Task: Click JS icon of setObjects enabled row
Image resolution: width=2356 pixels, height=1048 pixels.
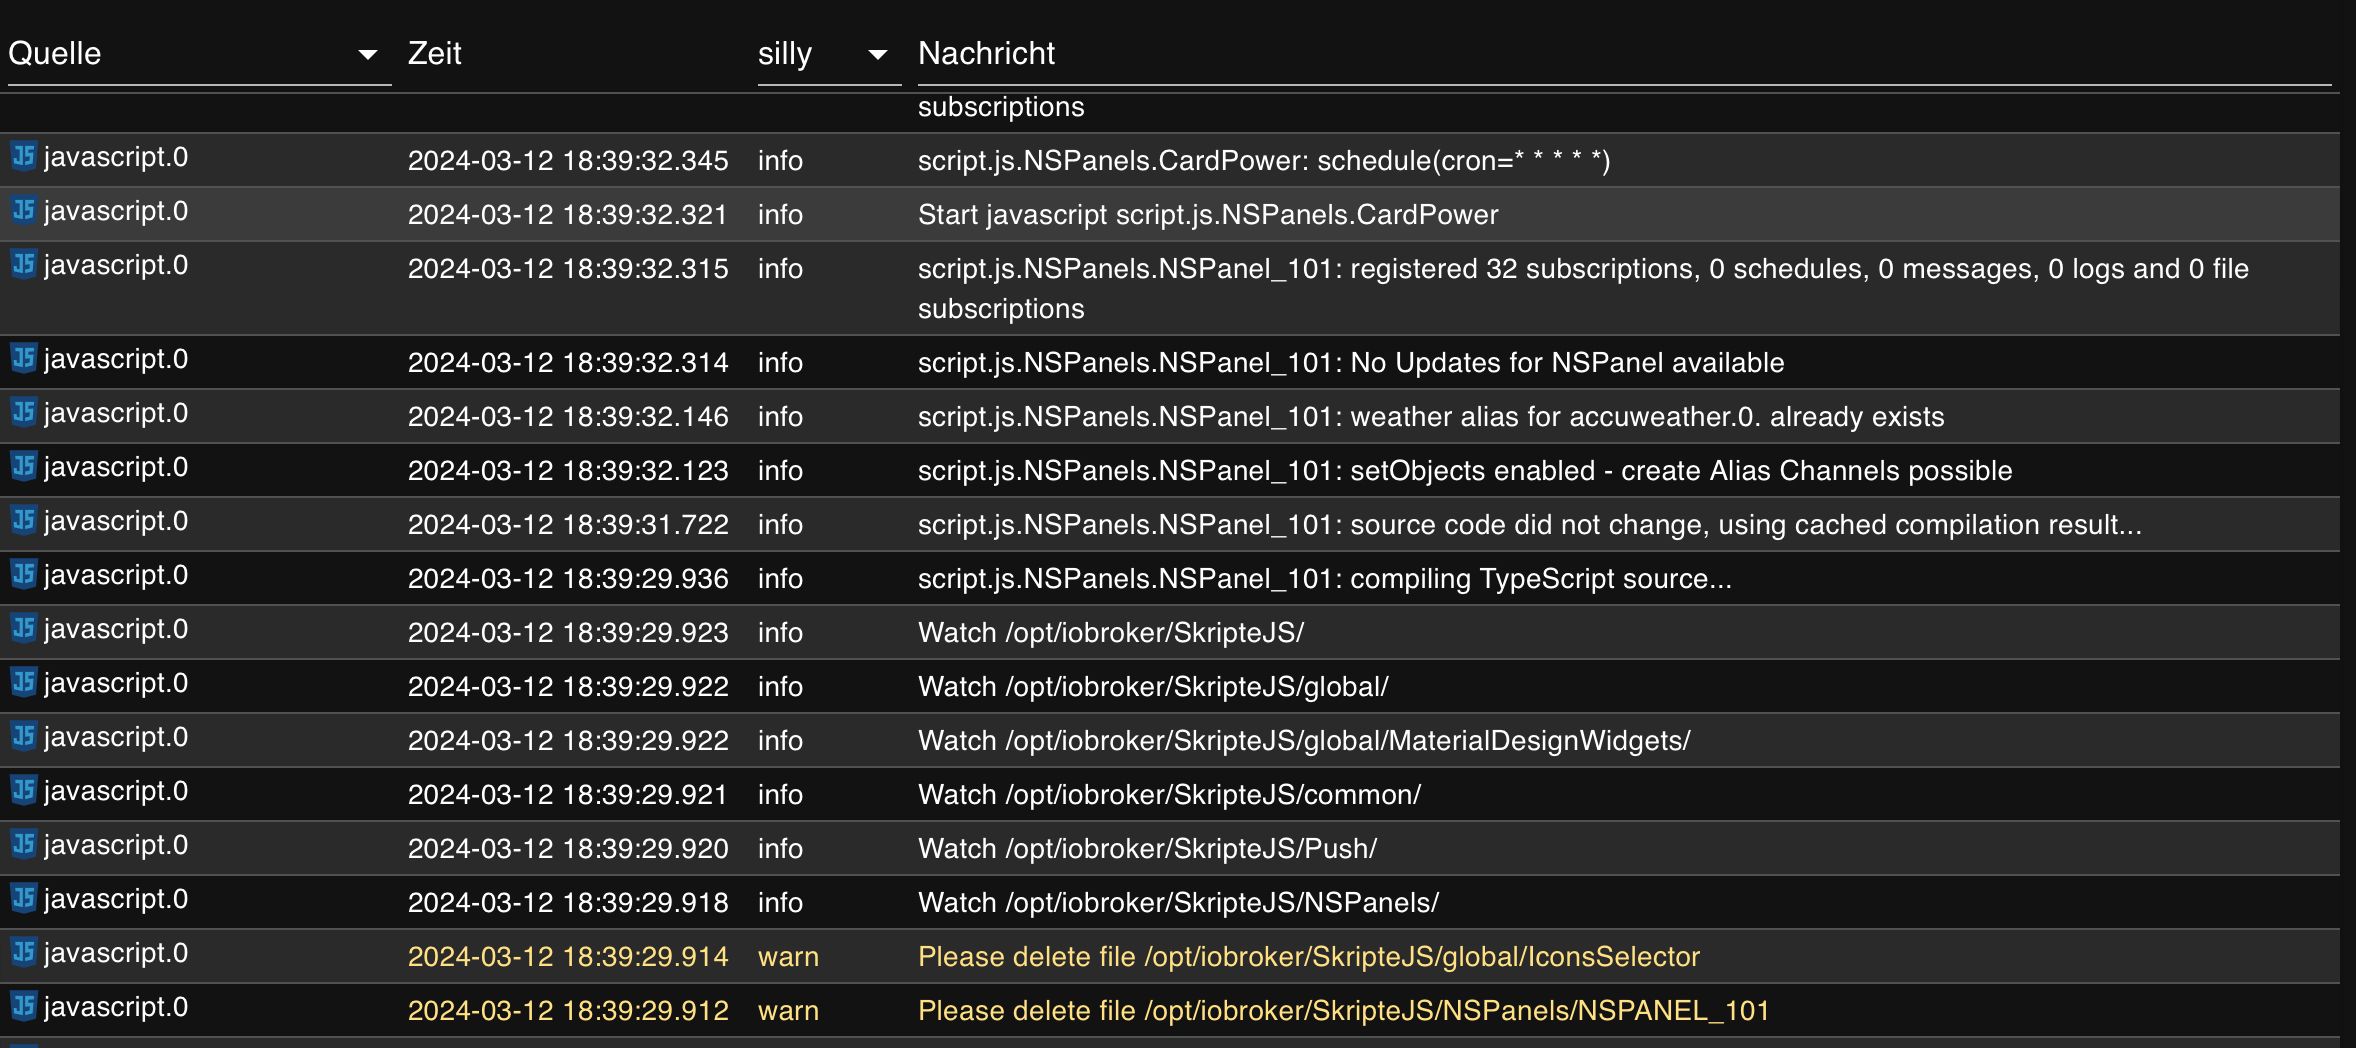Action: coord(23,467)
